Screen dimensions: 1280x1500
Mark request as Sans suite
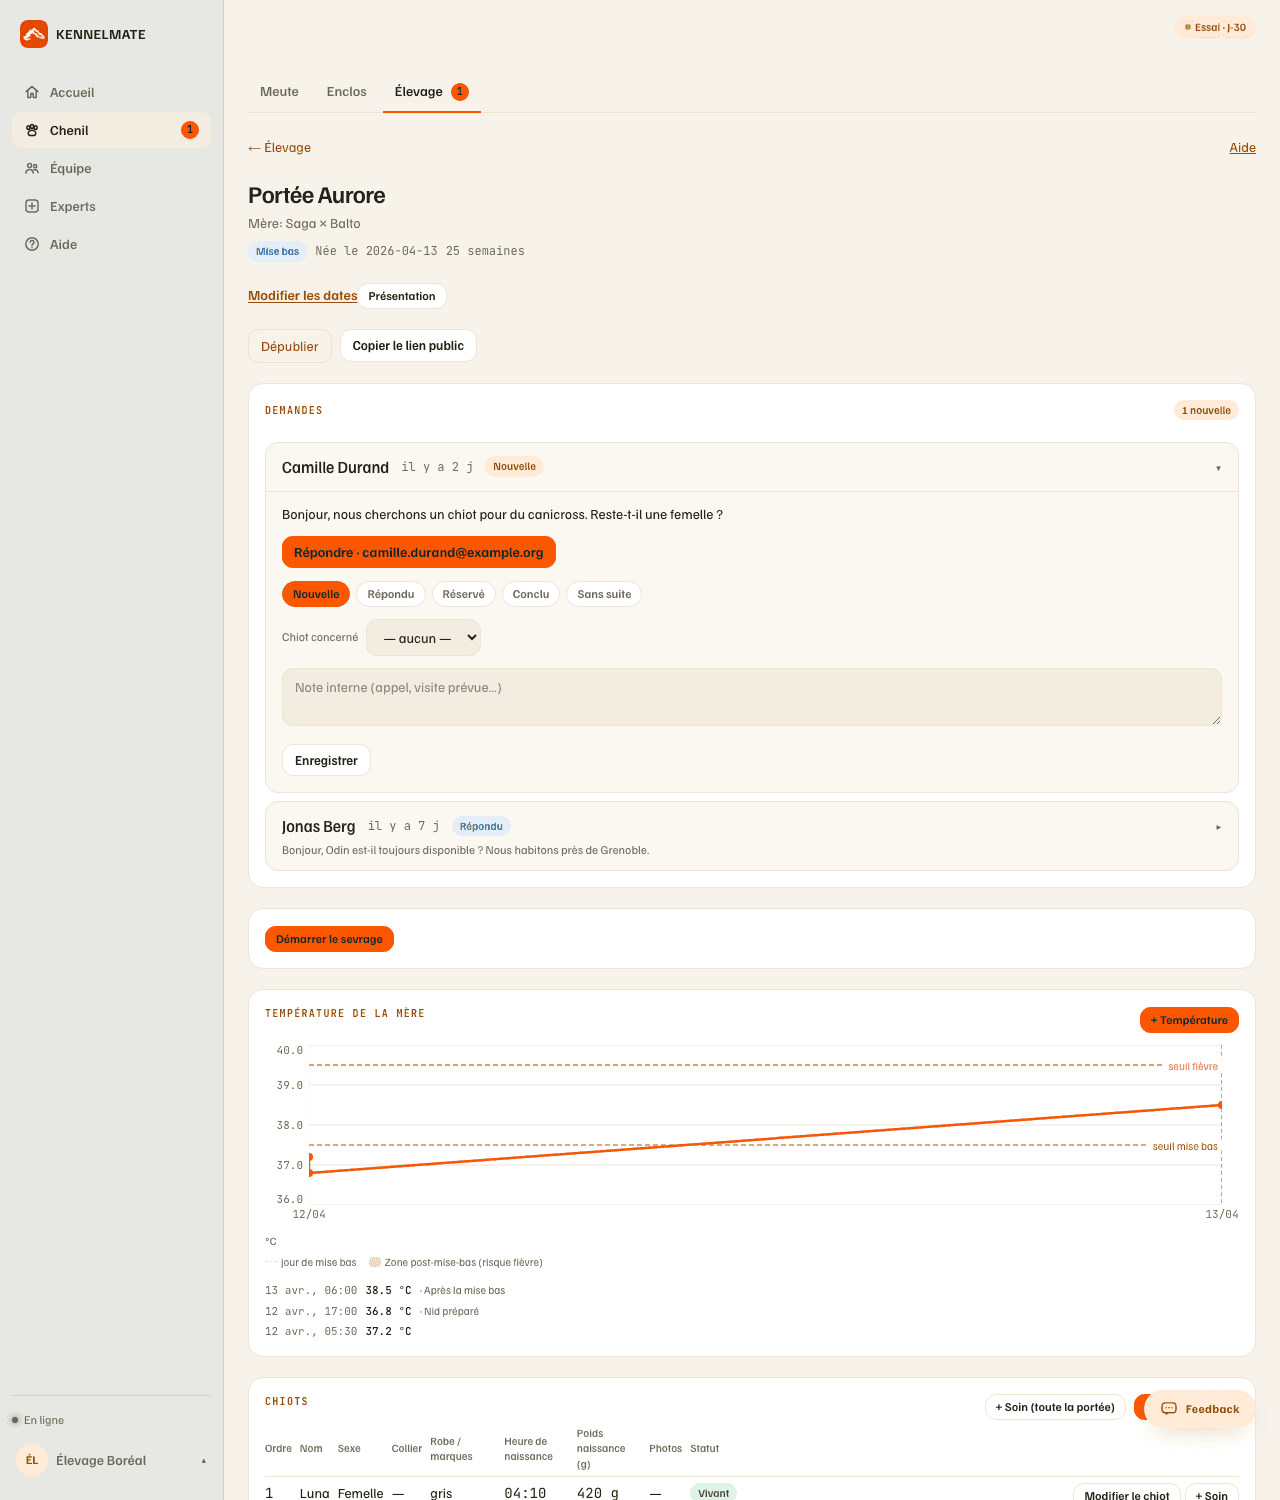point(604,594)
